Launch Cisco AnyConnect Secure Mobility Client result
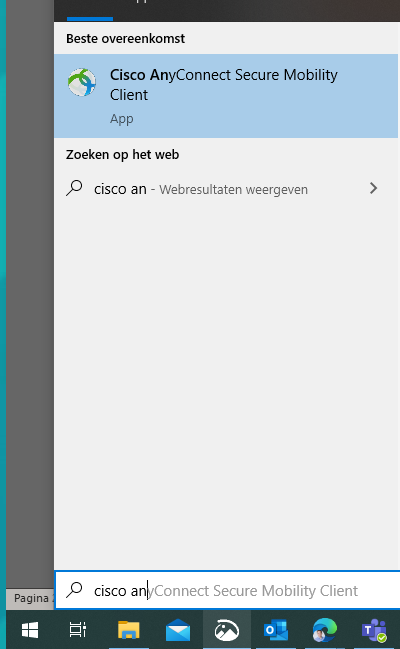 pos(226,96)
